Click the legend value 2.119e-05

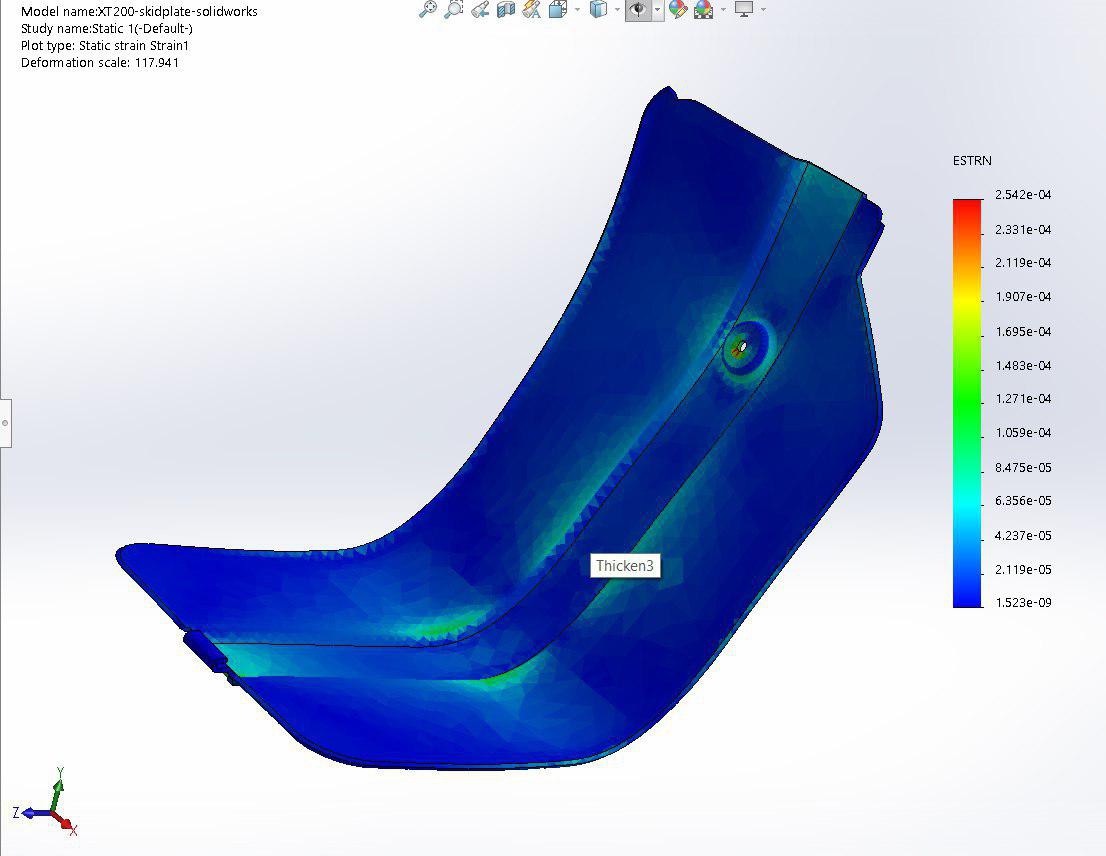(x=1023, y=569)
